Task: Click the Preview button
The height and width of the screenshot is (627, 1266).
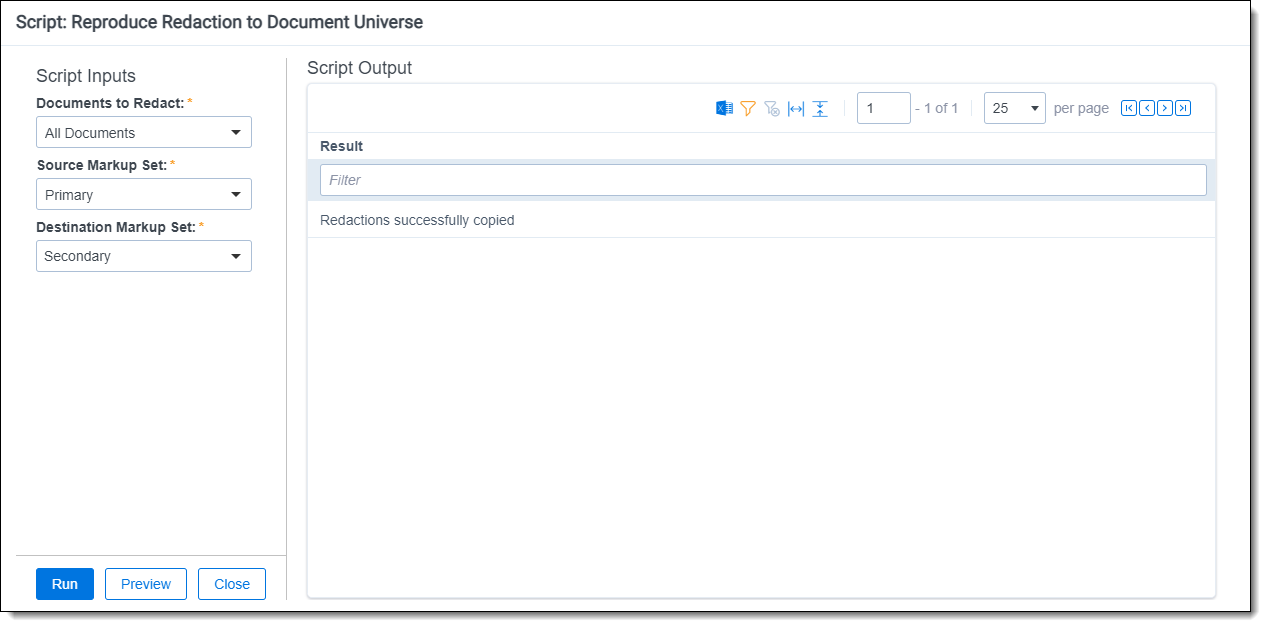Action: [146, 584]
